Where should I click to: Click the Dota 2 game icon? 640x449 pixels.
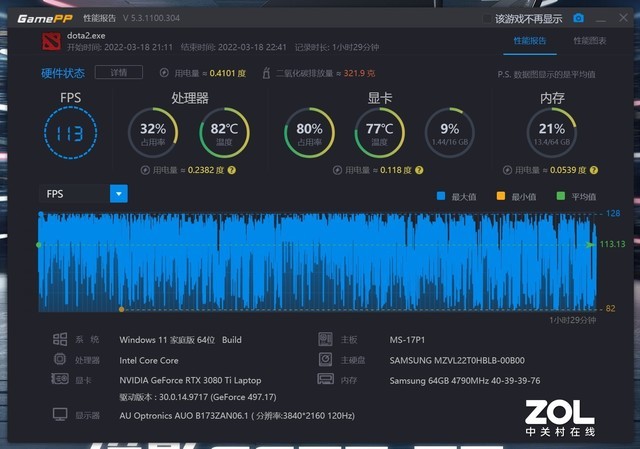[51, 42]
